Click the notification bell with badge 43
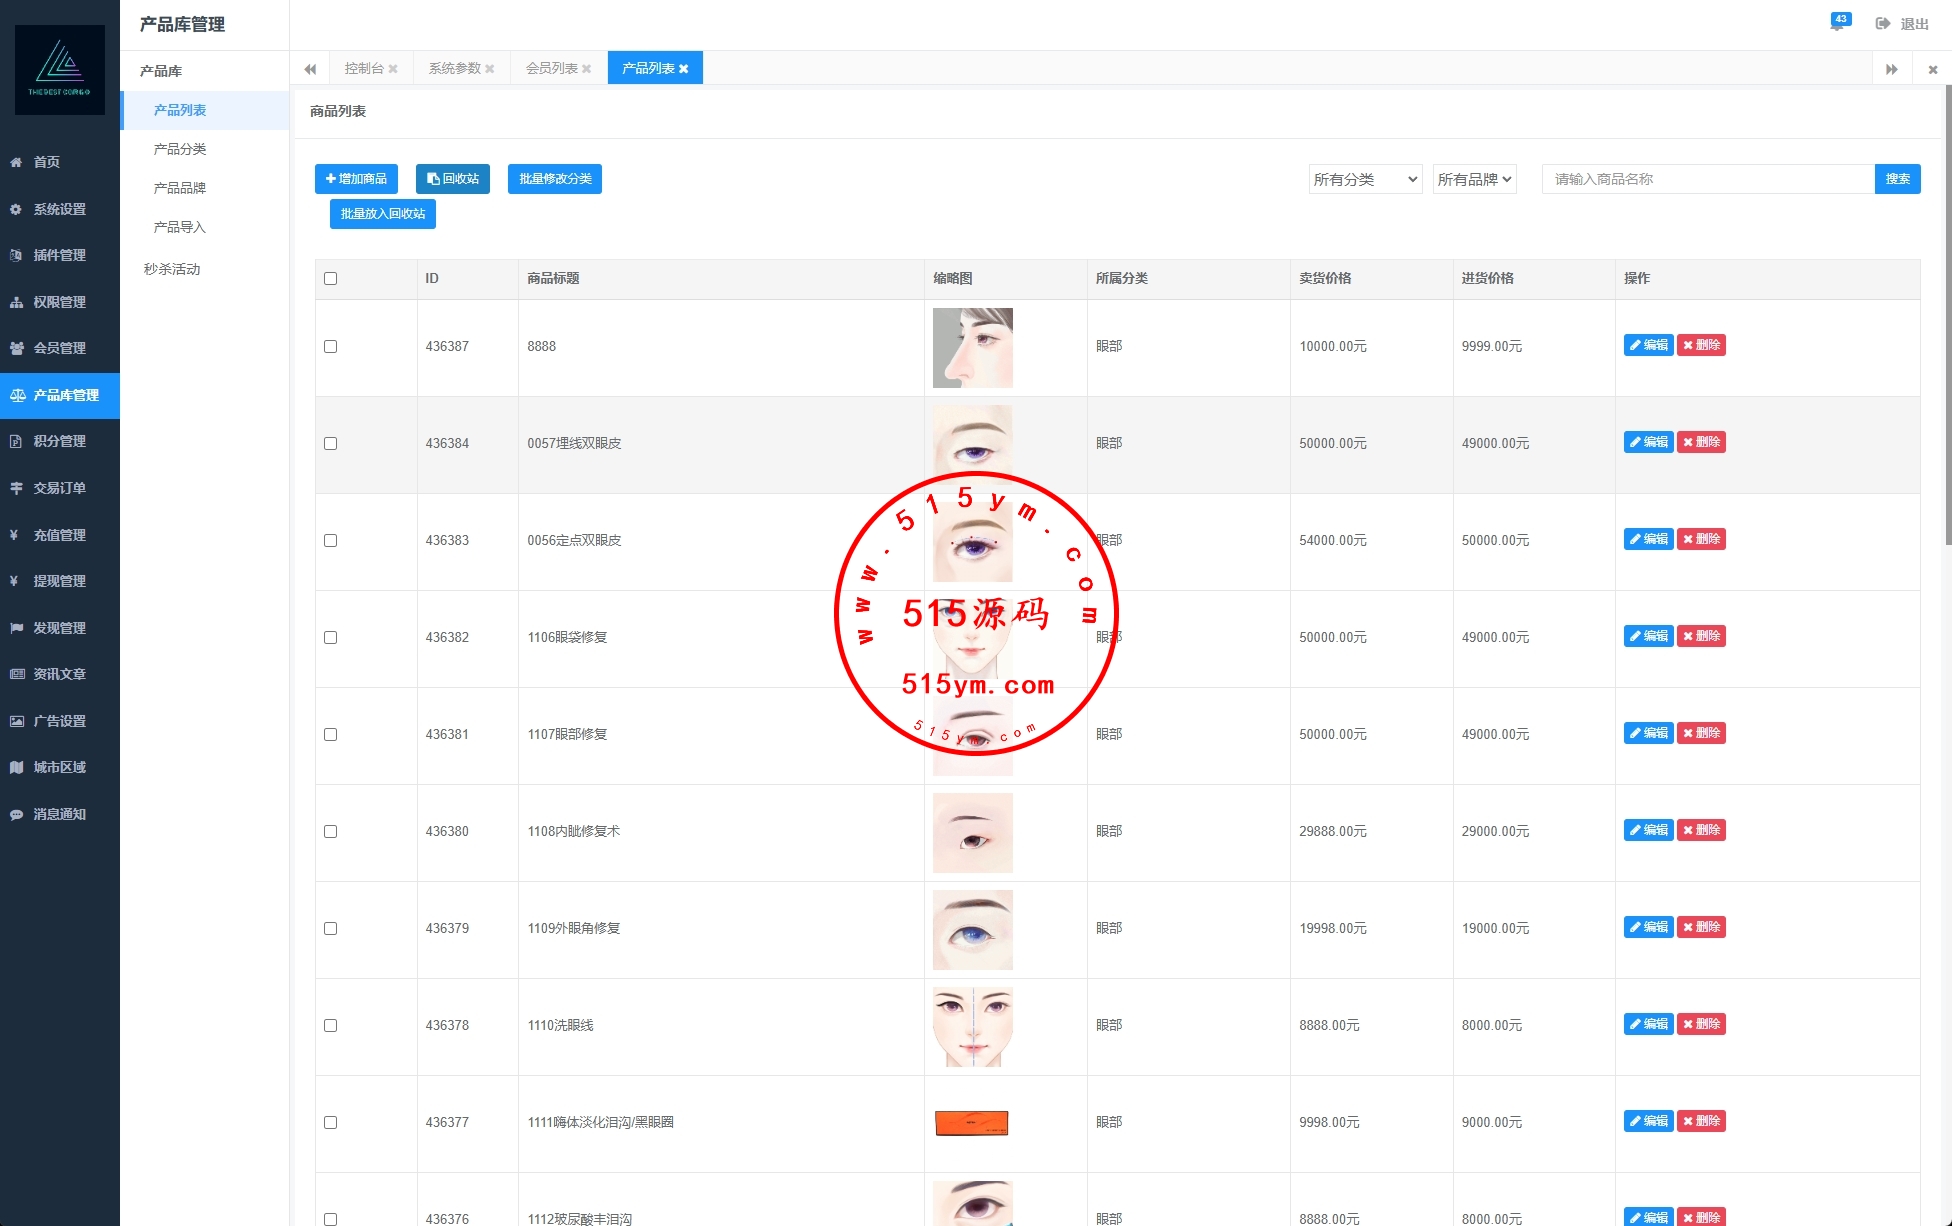Viewport: 1952px width, 1226px height. 1837,23
